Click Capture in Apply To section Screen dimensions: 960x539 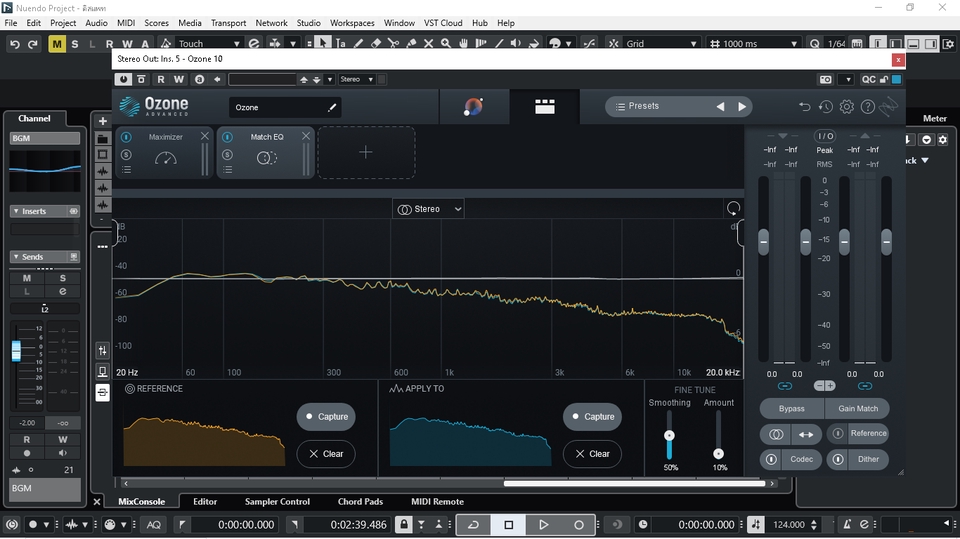coord(592,416)
